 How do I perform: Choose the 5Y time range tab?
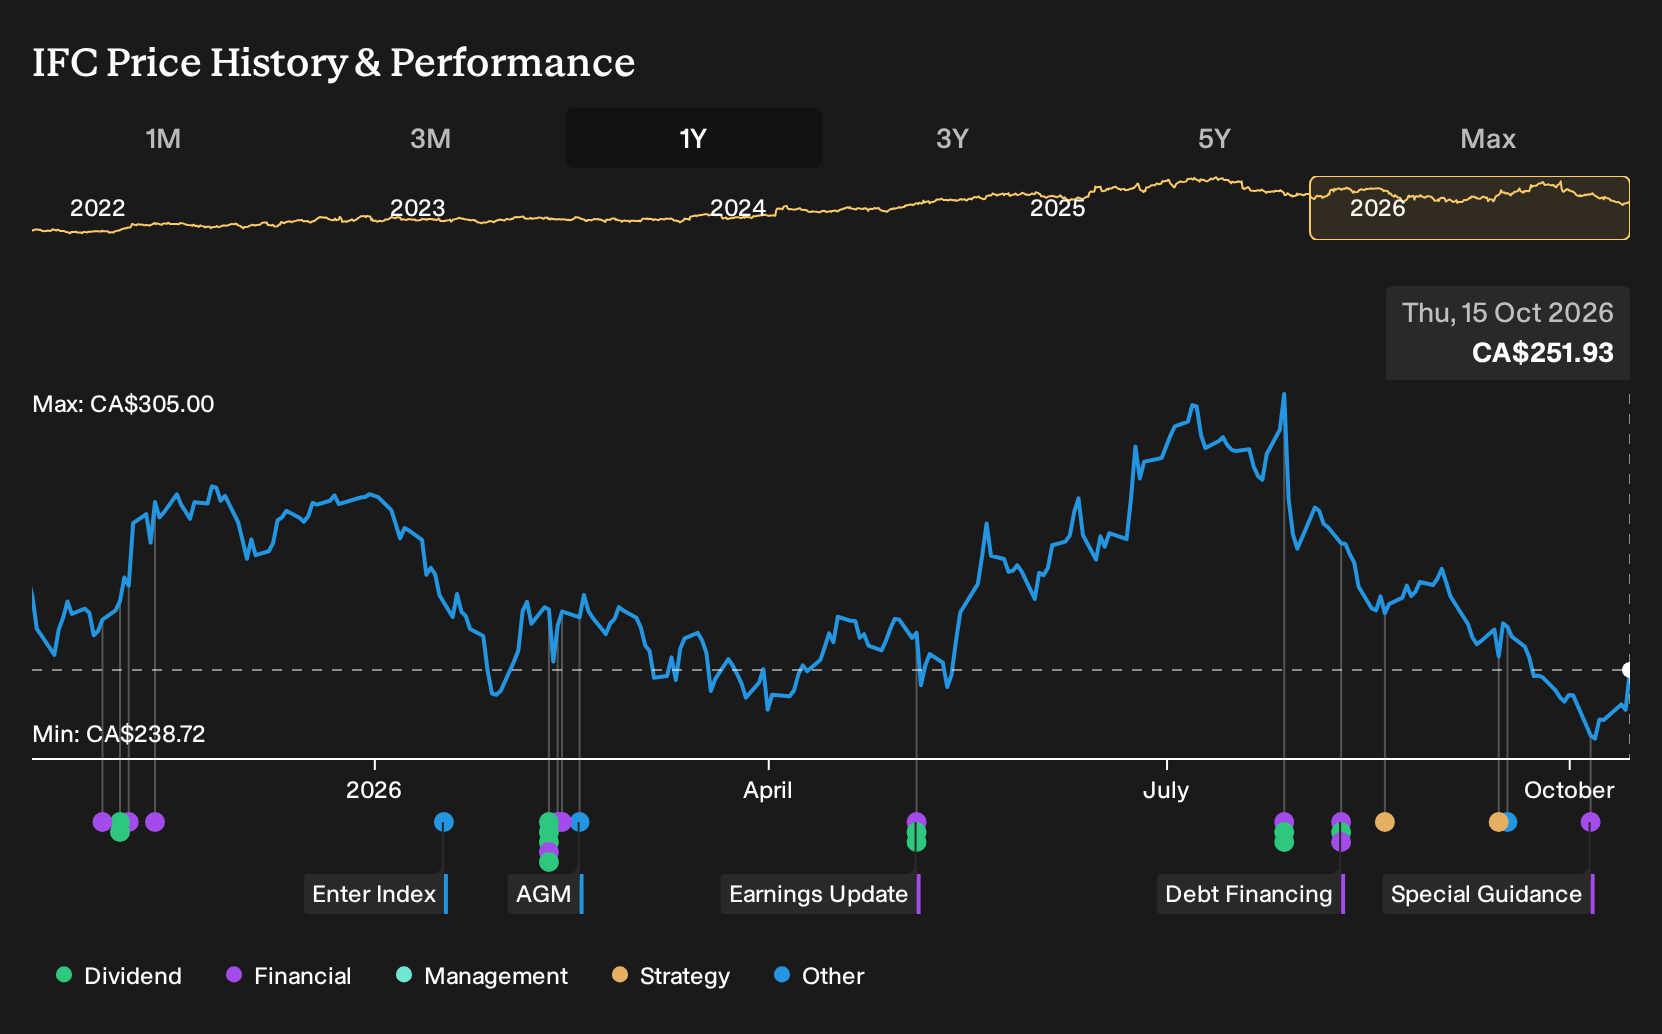coord(1214,139)
